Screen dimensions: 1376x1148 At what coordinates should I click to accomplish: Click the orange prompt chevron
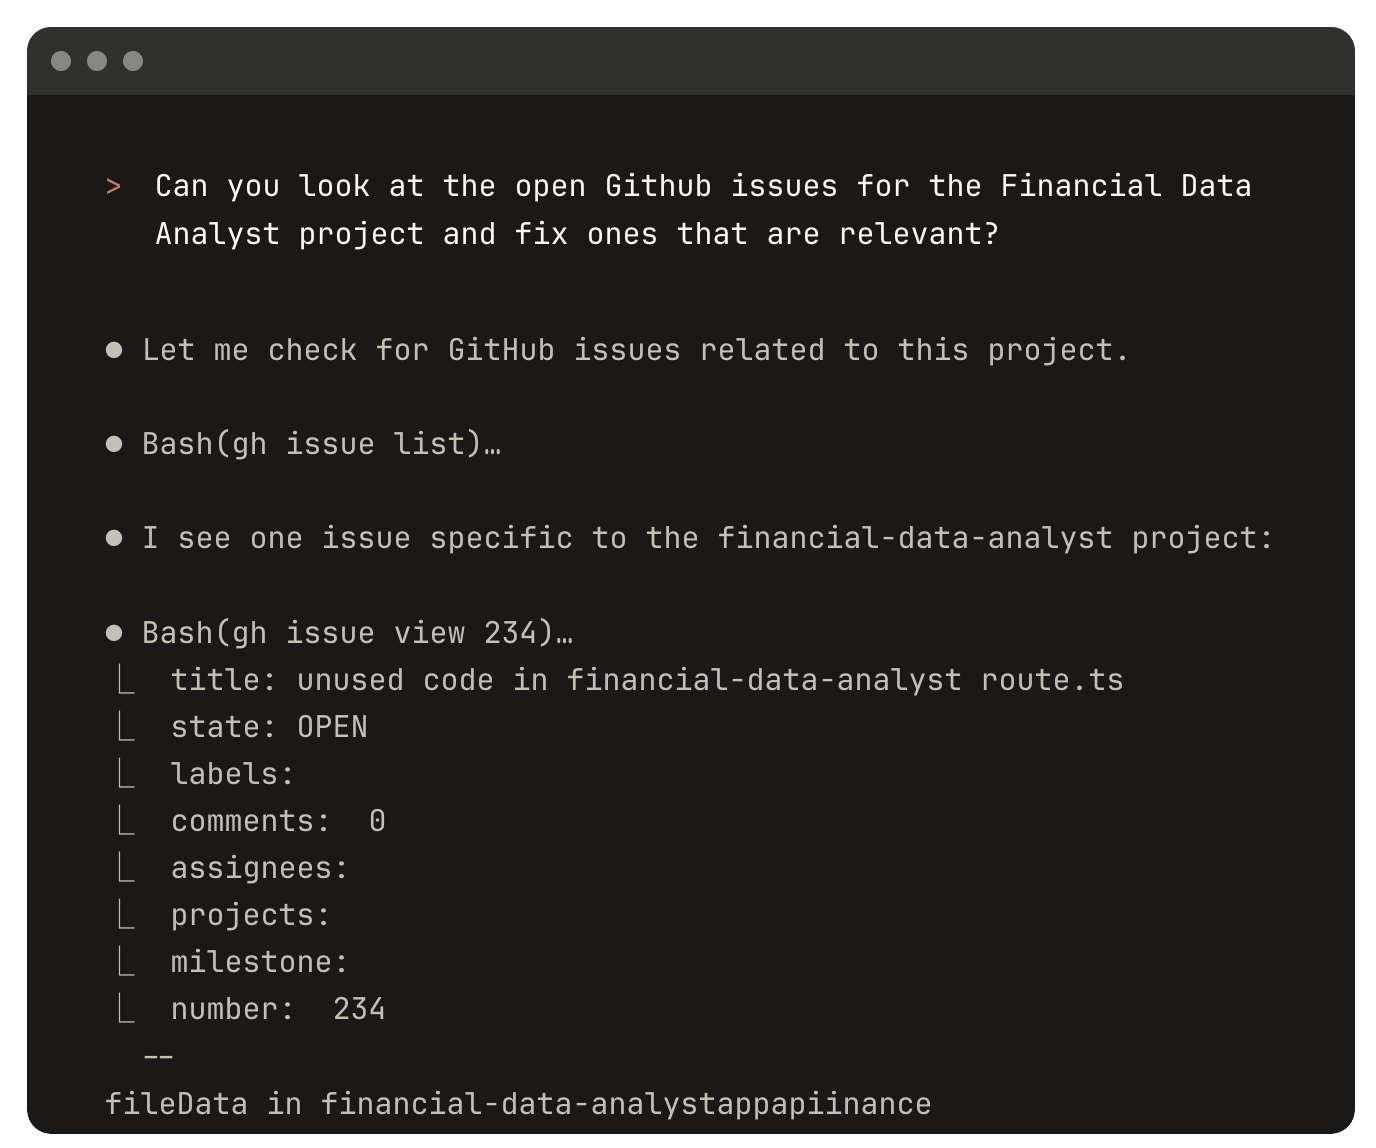coord(114,187)
